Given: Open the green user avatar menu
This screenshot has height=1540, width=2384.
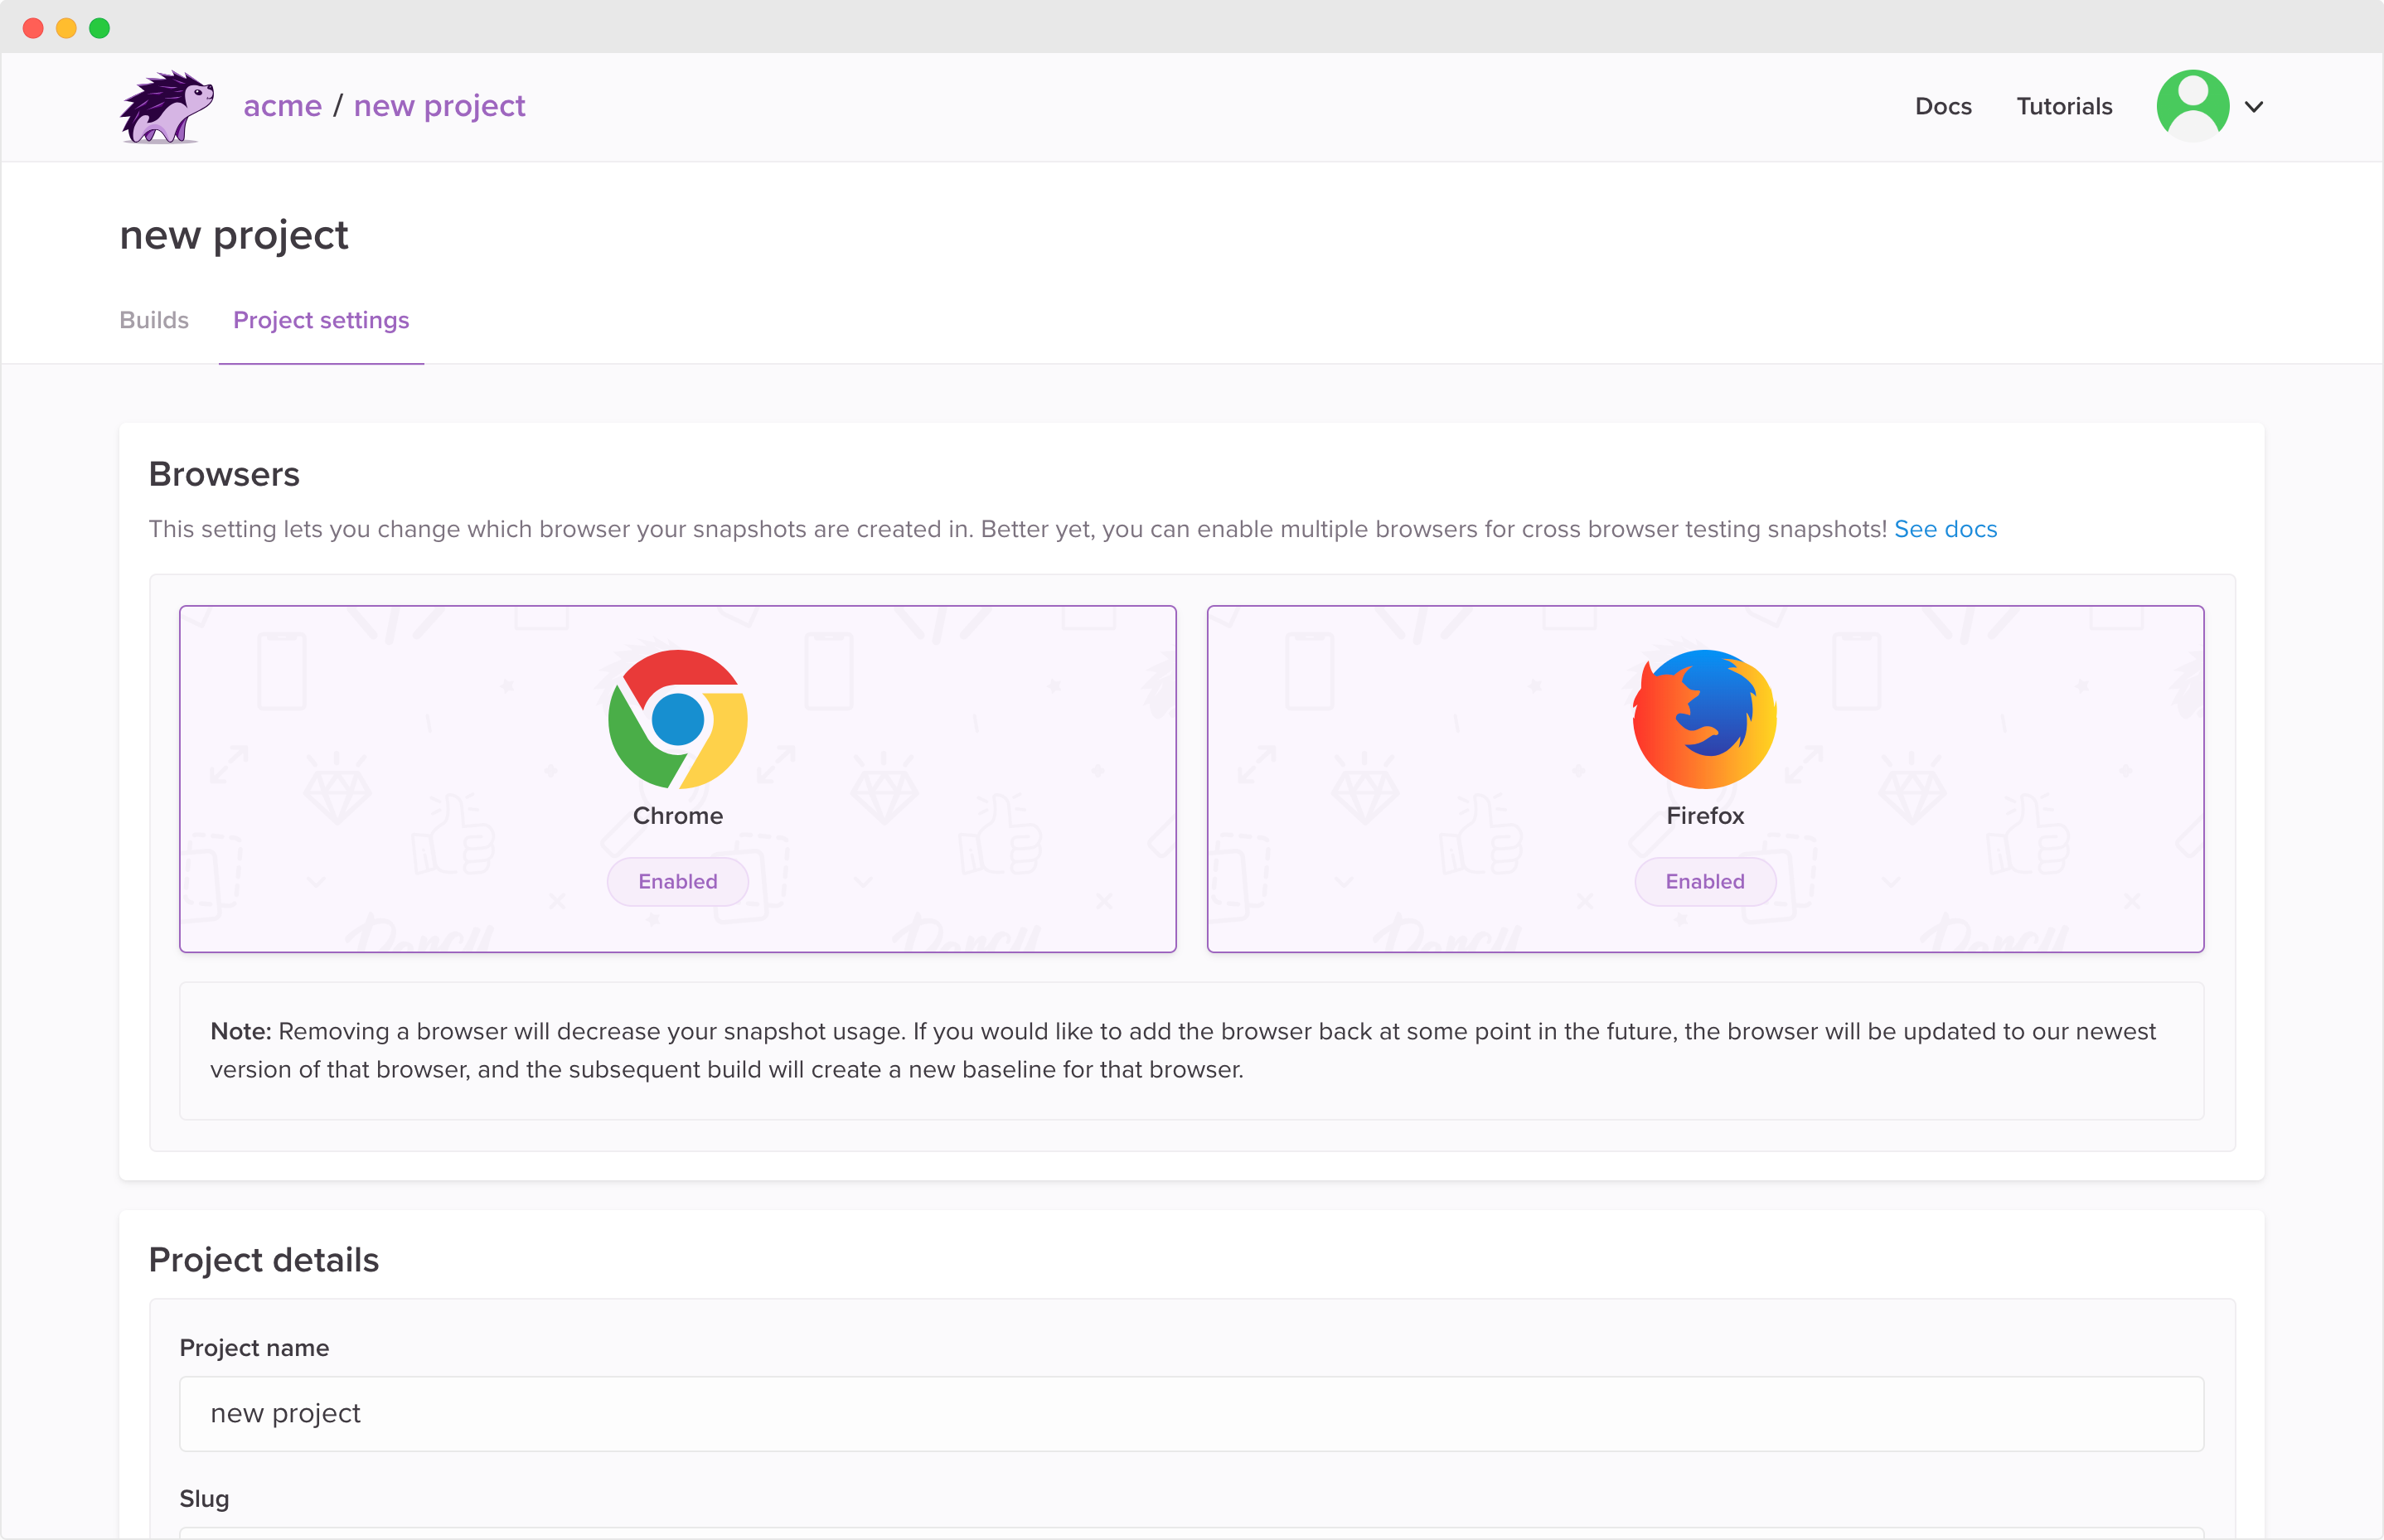Looking at the screenshot, I should click(2193, 106).
